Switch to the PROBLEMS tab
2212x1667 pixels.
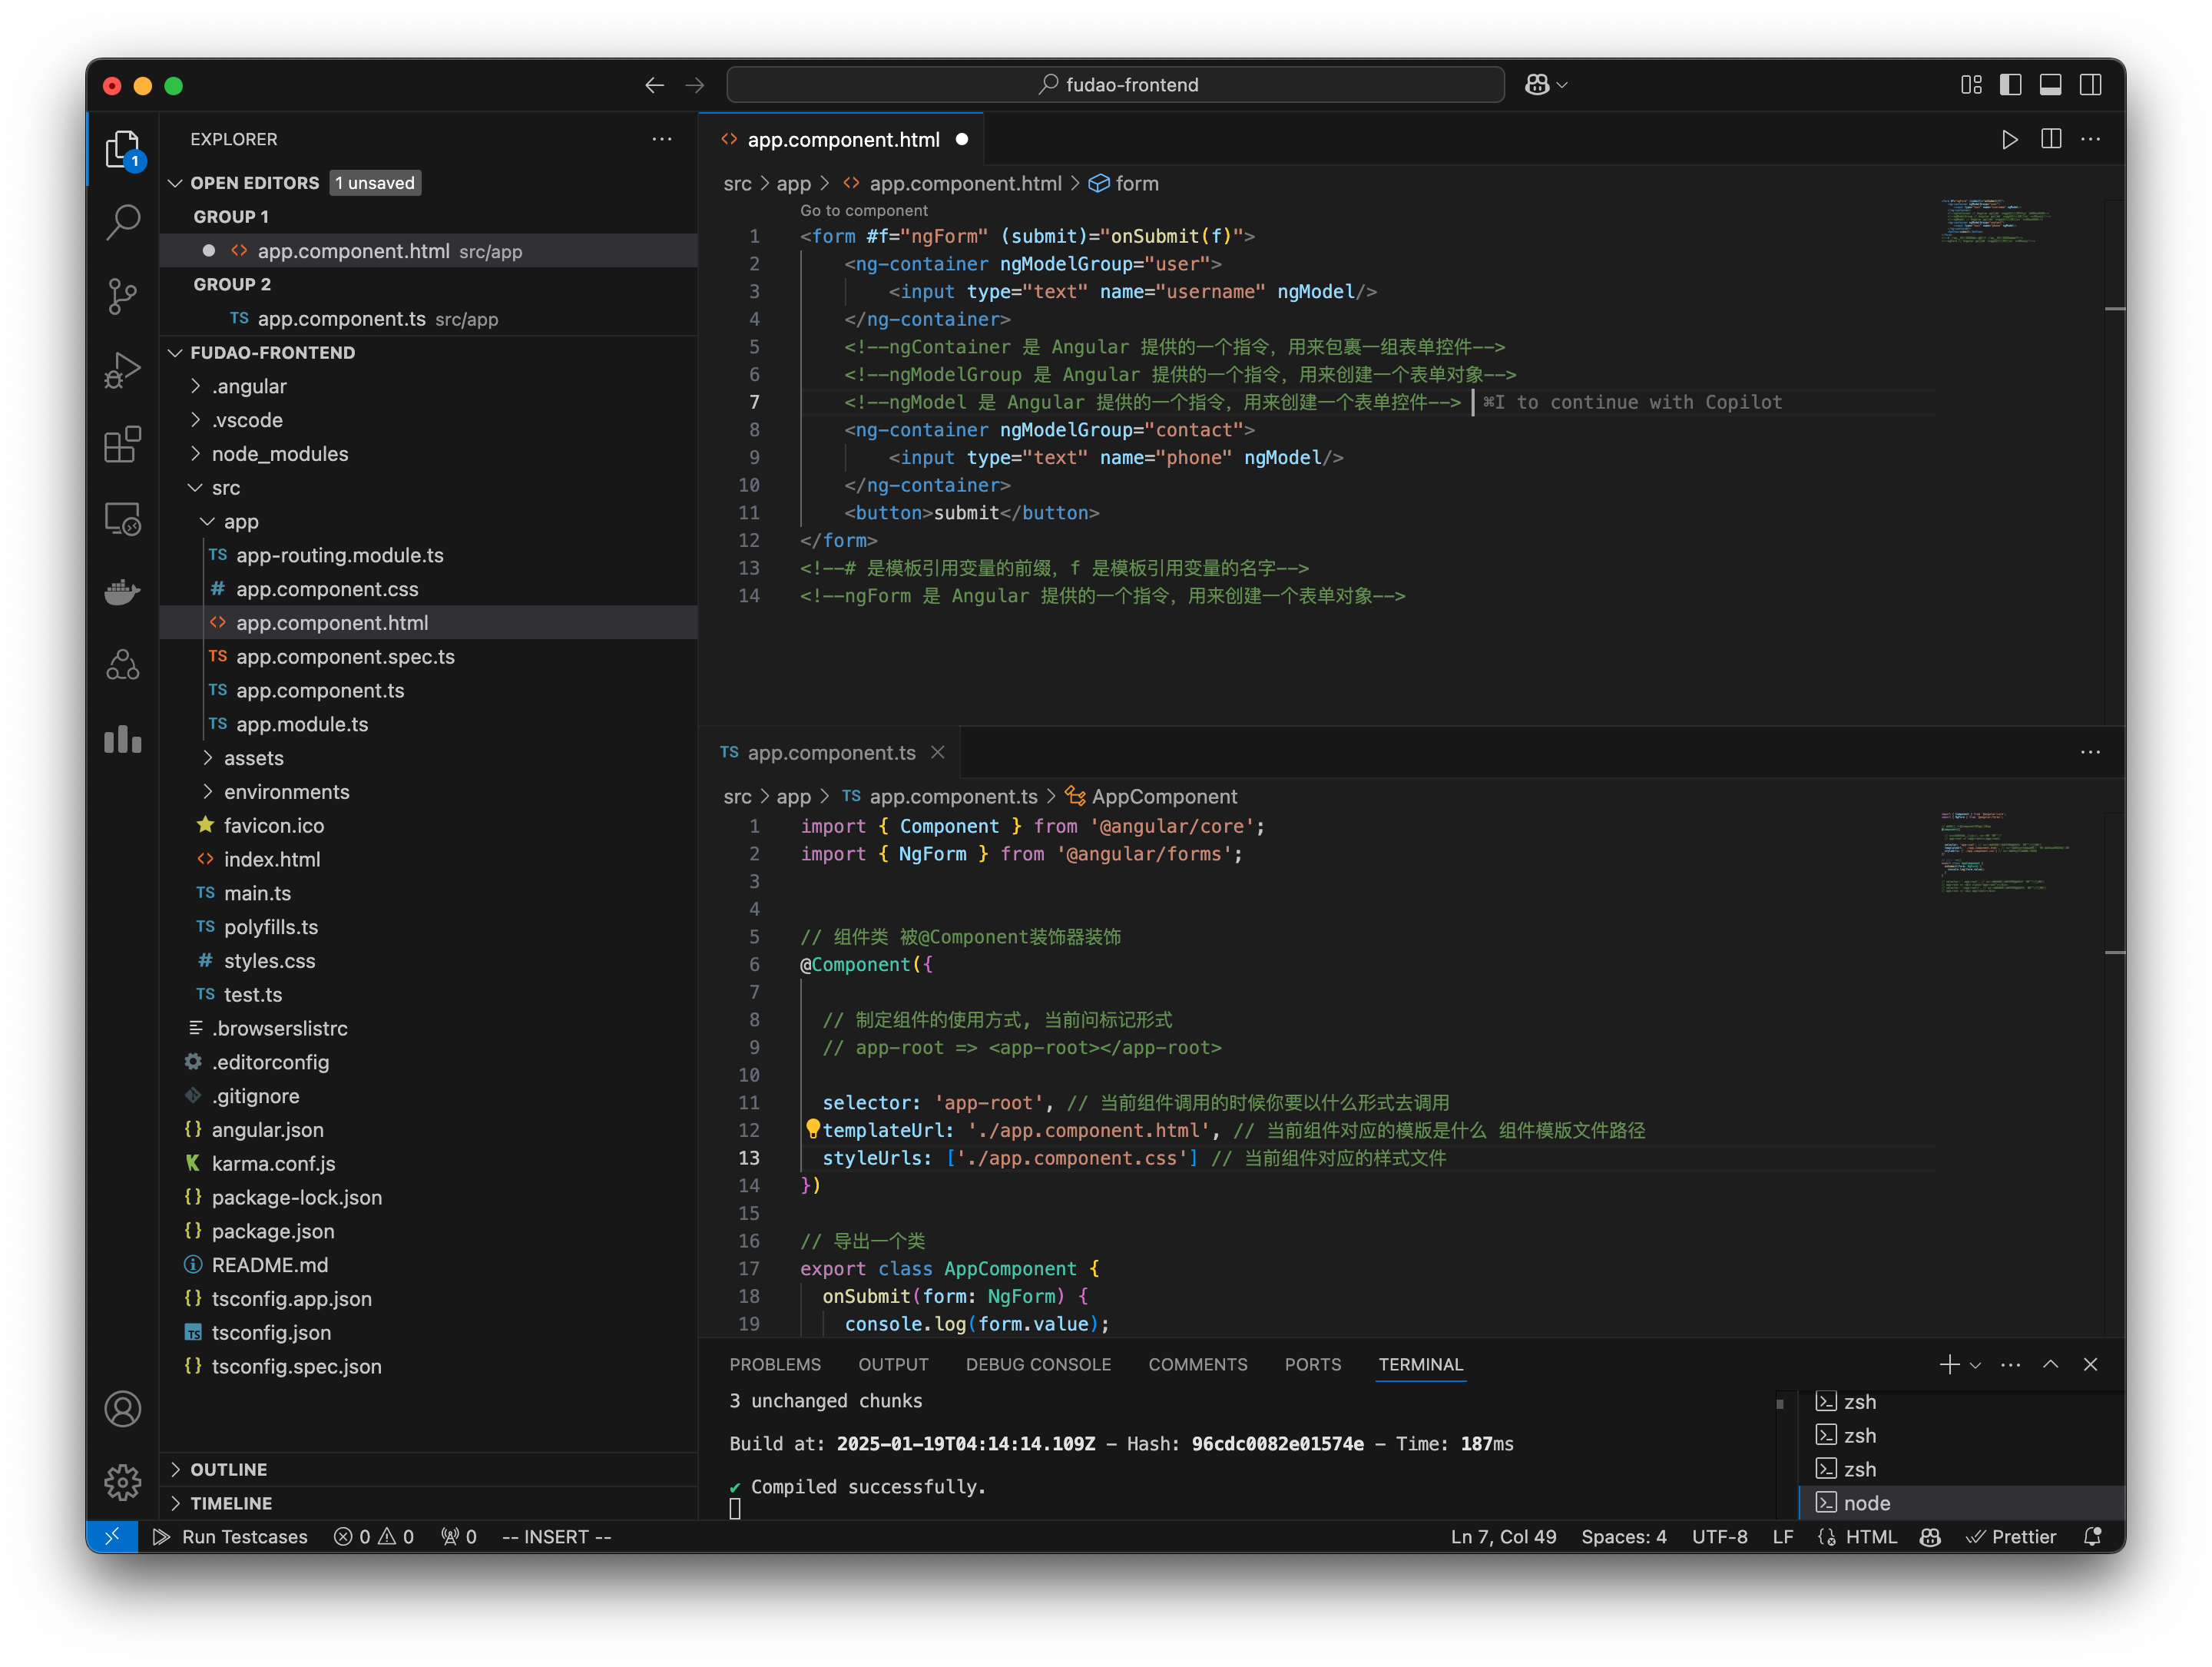click(x=775, y=1364)
